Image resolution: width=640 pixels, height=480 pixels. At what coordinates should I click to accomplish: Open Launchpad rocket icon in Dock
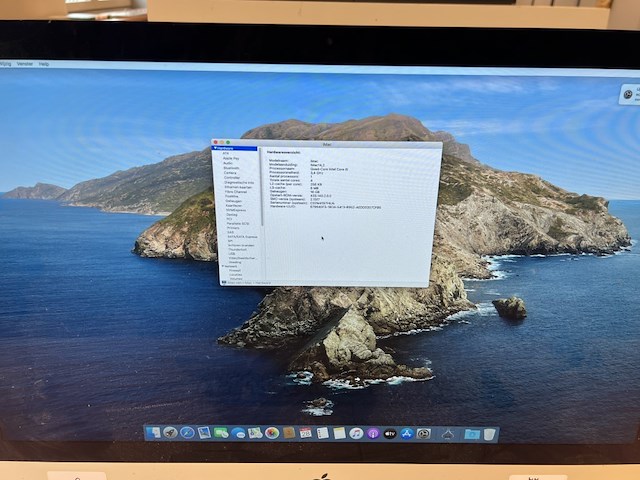click(x=170, y=433)
